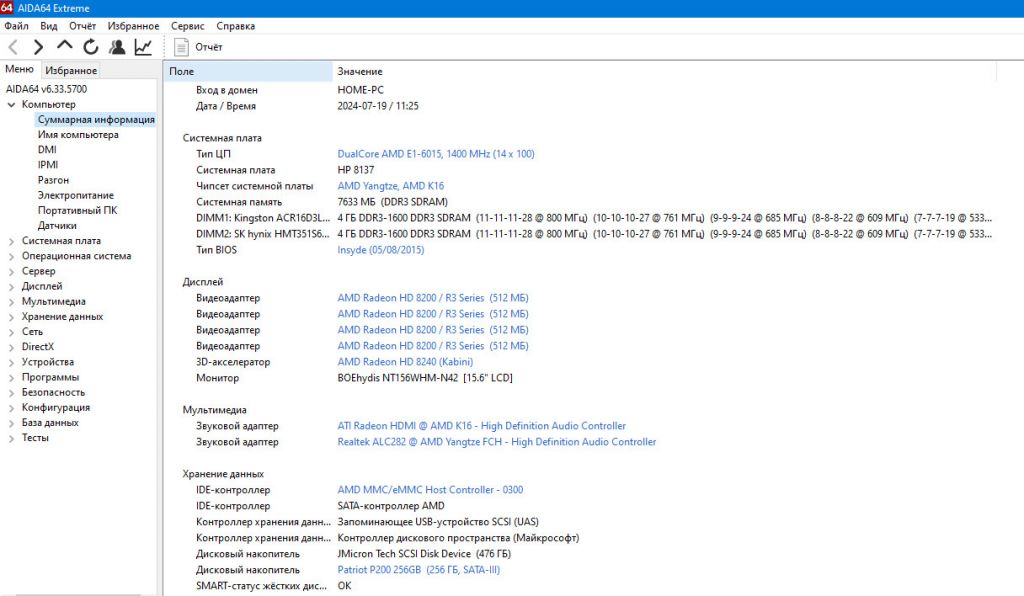The height and width of the screenshot is (596, 1024).
Task: Open the Patriot P200 256GB drive link
Action: [x=419, y=570]
